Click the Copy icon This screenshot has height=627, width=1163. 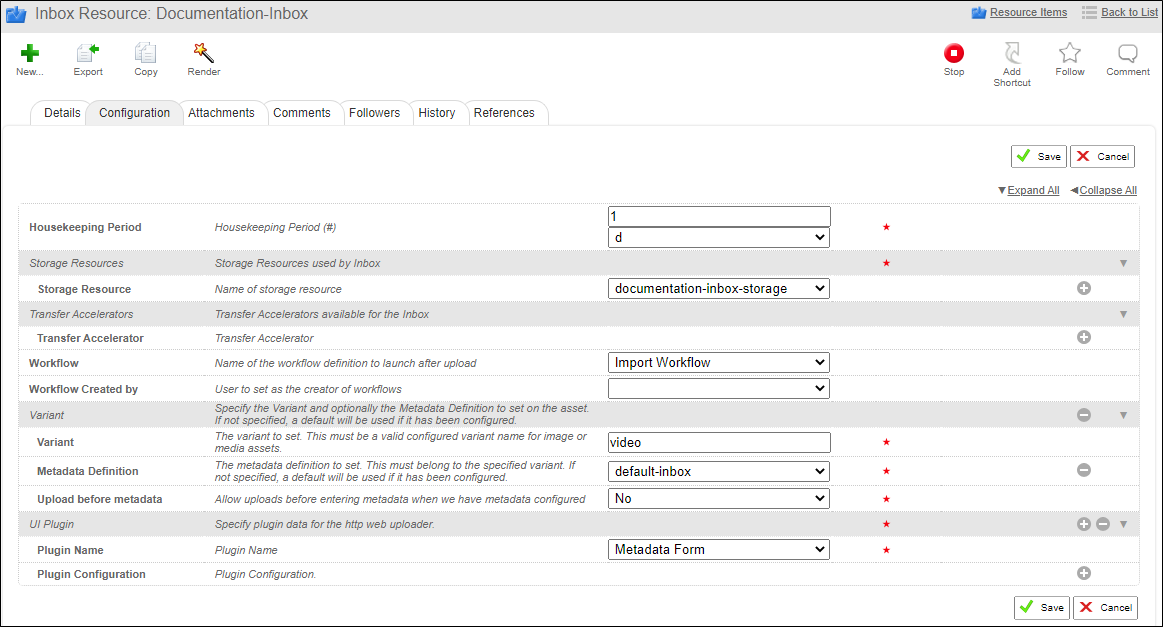coord(145,52)
